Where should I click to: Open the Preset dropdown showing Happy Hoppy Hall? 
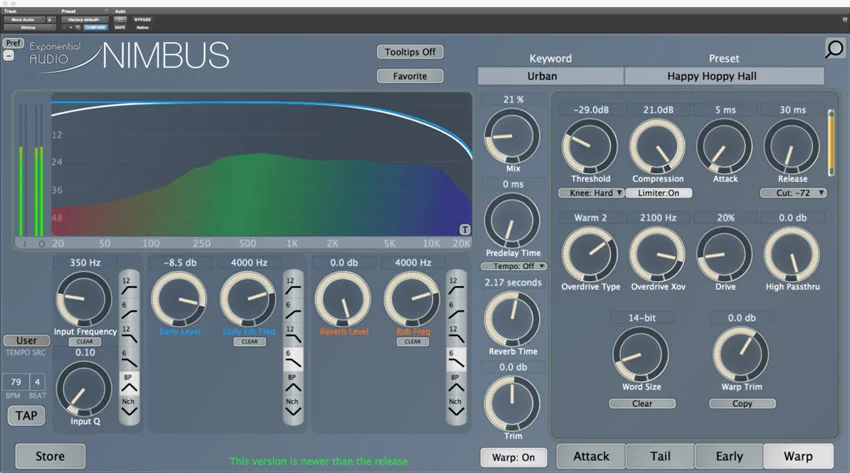[x=724, y=76]
